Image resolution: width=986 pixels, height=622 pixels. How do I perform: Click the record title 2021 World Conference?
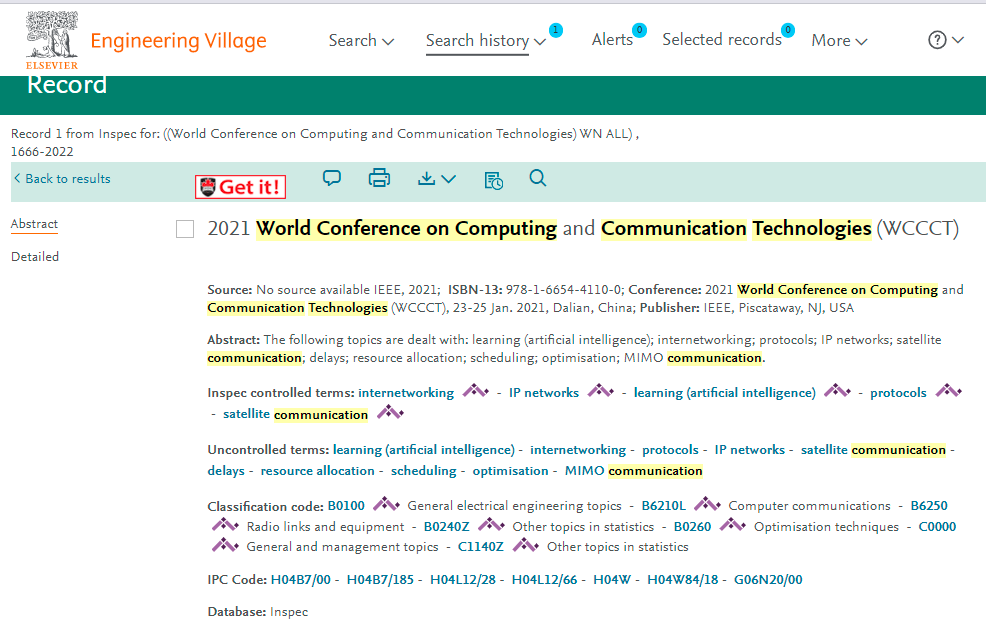click(x=583, y=228)
